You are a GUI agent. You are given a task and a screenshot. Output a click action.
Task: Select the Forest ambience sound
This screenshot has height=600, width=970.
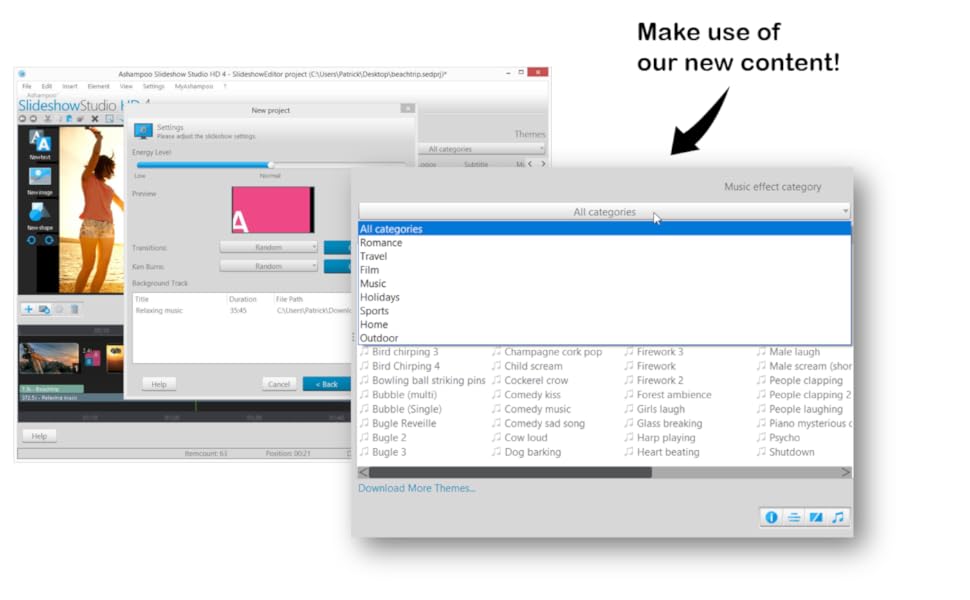coord(674,395)
